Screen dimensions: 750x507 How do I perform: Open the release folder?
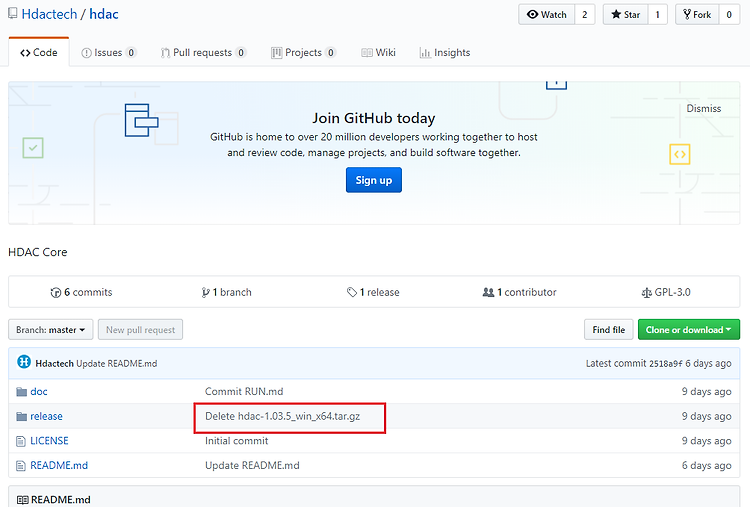46,416
